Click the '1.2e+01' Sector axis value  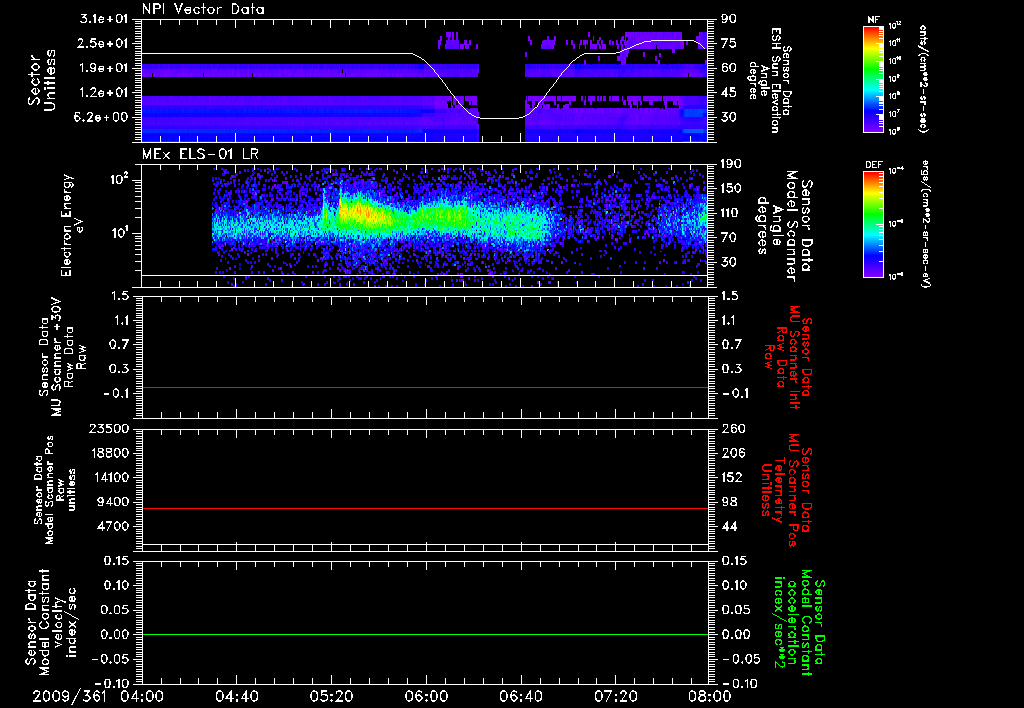(104, 93)
